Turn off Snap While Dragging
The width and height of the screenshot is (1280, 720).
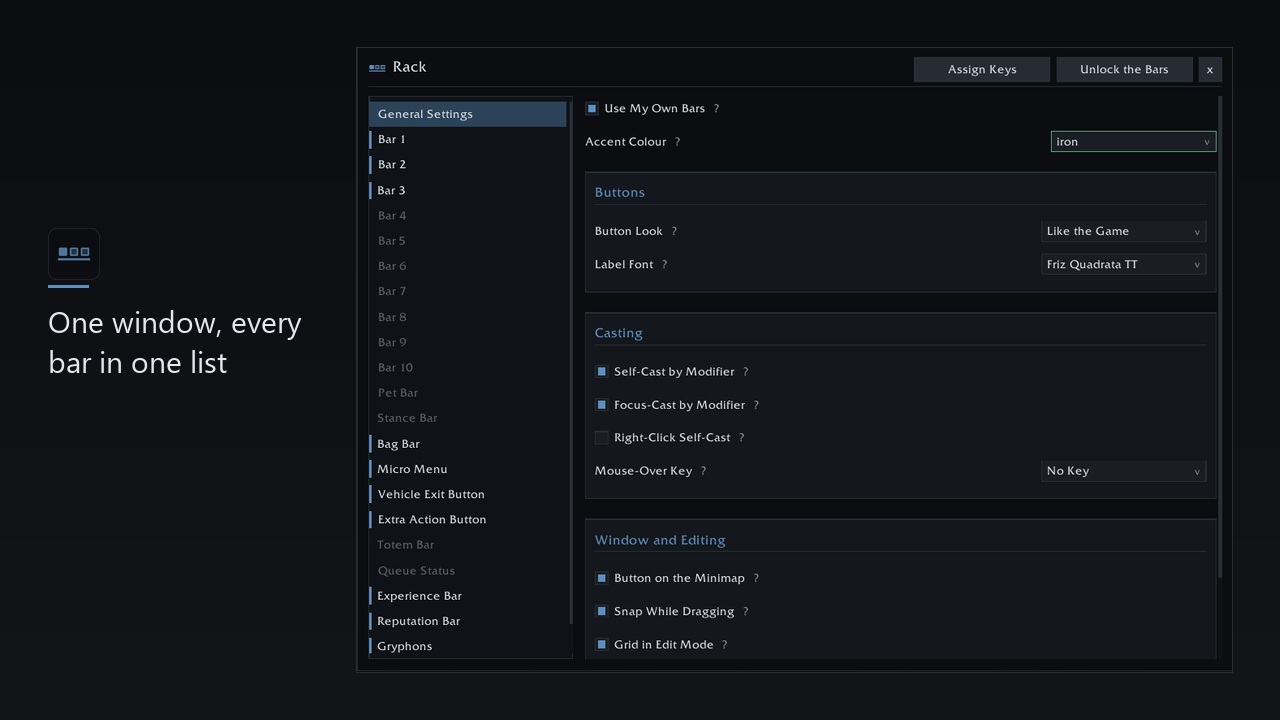pyautogui.click(x=601, y=611)
